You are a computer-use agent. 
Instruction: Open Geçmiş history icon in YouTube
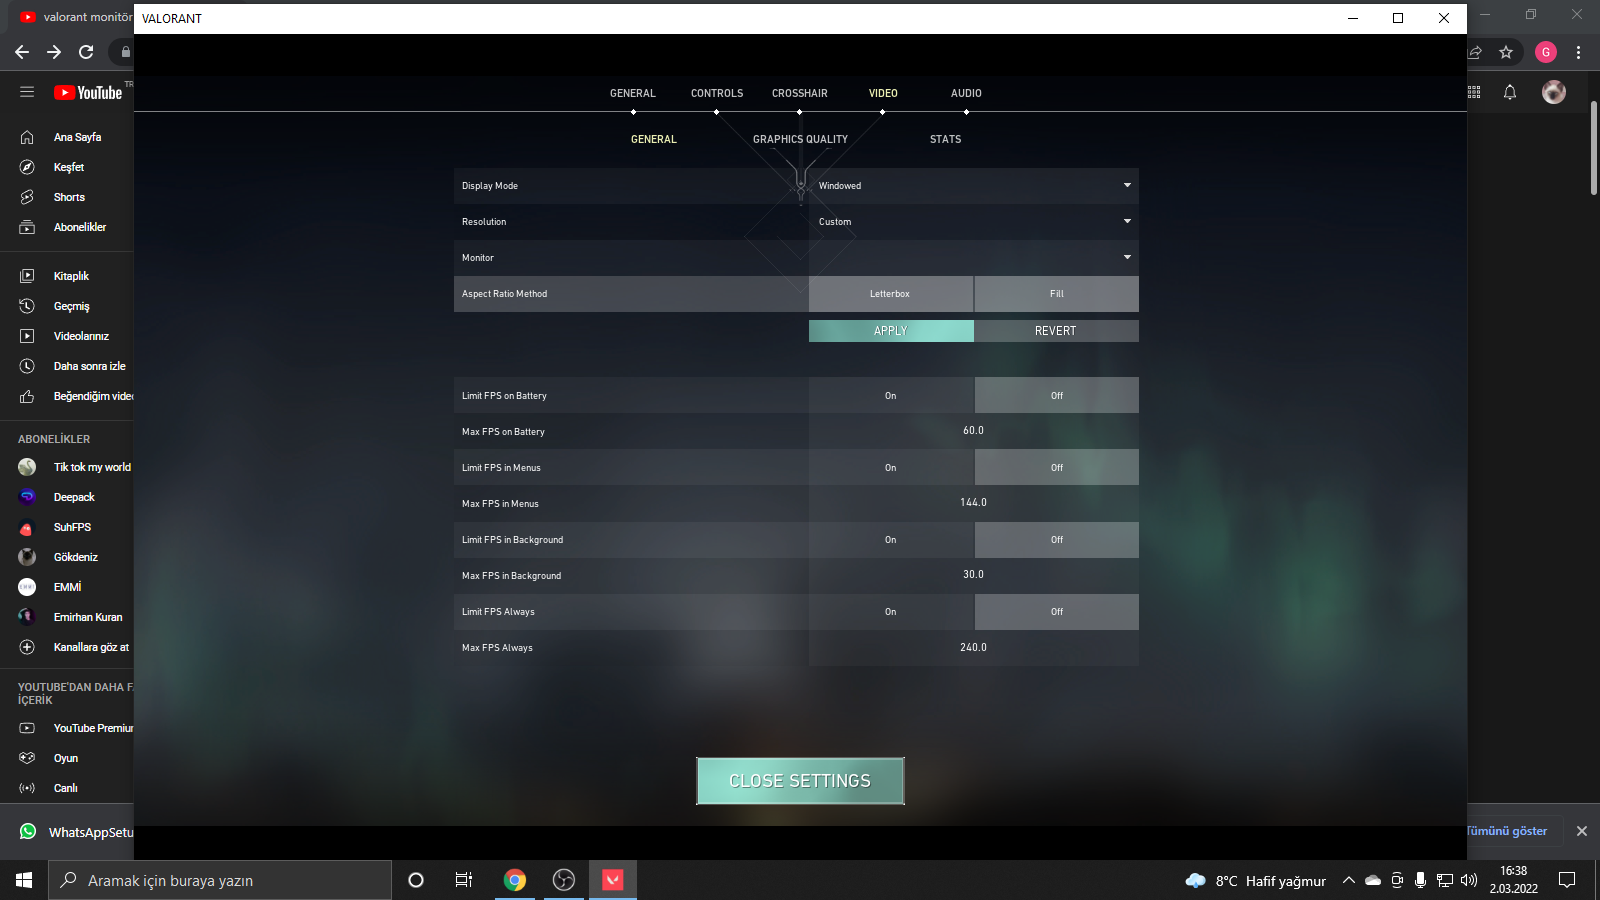[x=27, y=306]
